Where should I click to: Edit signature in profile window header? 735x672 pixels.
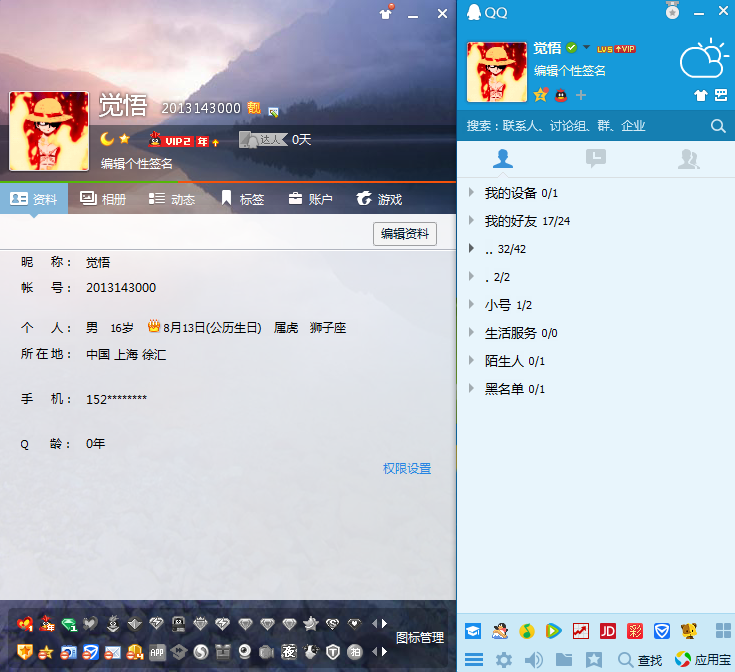pos(136,164)
